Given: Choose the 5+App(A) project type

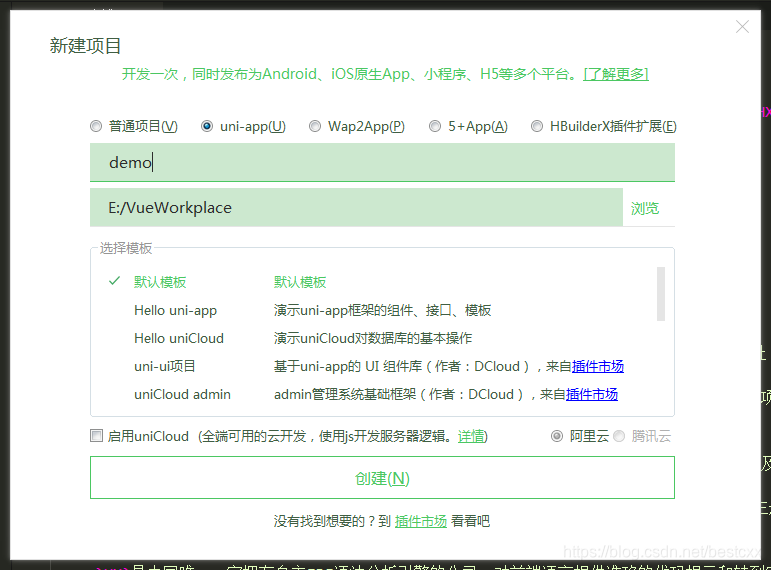Looking at the screenshot, I should (435, 126).
